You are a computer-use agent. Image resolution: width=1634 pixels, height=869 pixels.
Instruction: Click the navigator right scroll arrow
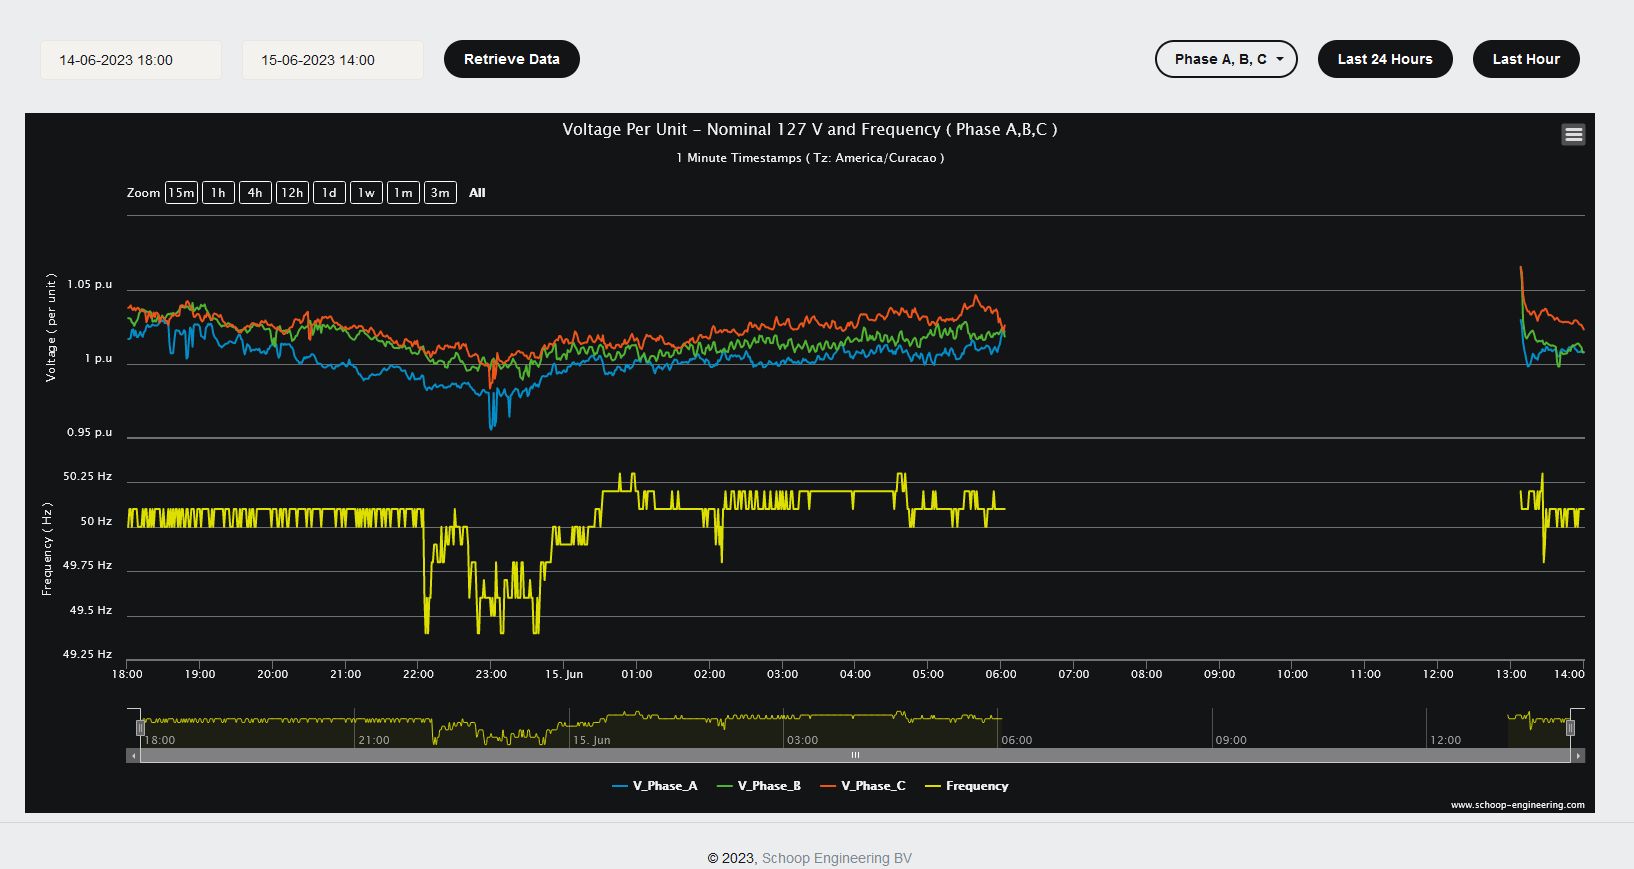point(1578,756)
